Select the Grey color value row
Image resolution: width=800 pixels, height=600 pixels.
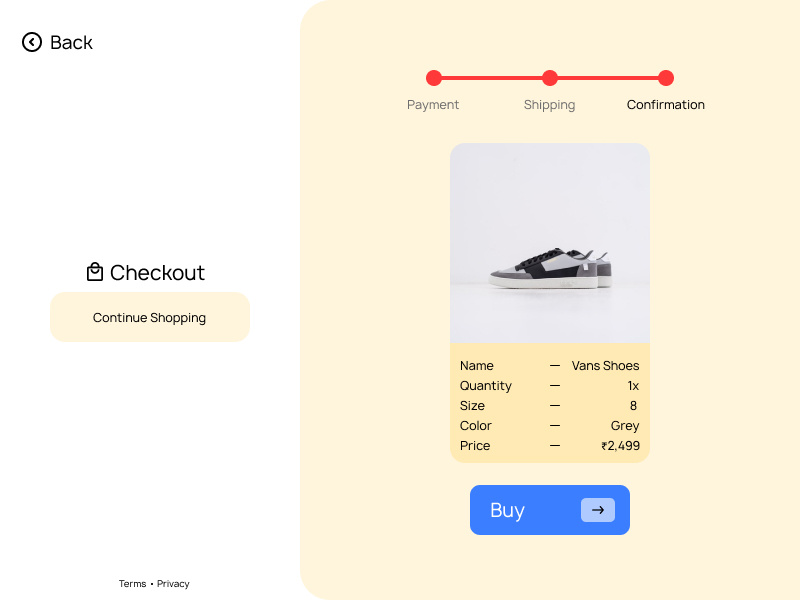pos(625,425)
